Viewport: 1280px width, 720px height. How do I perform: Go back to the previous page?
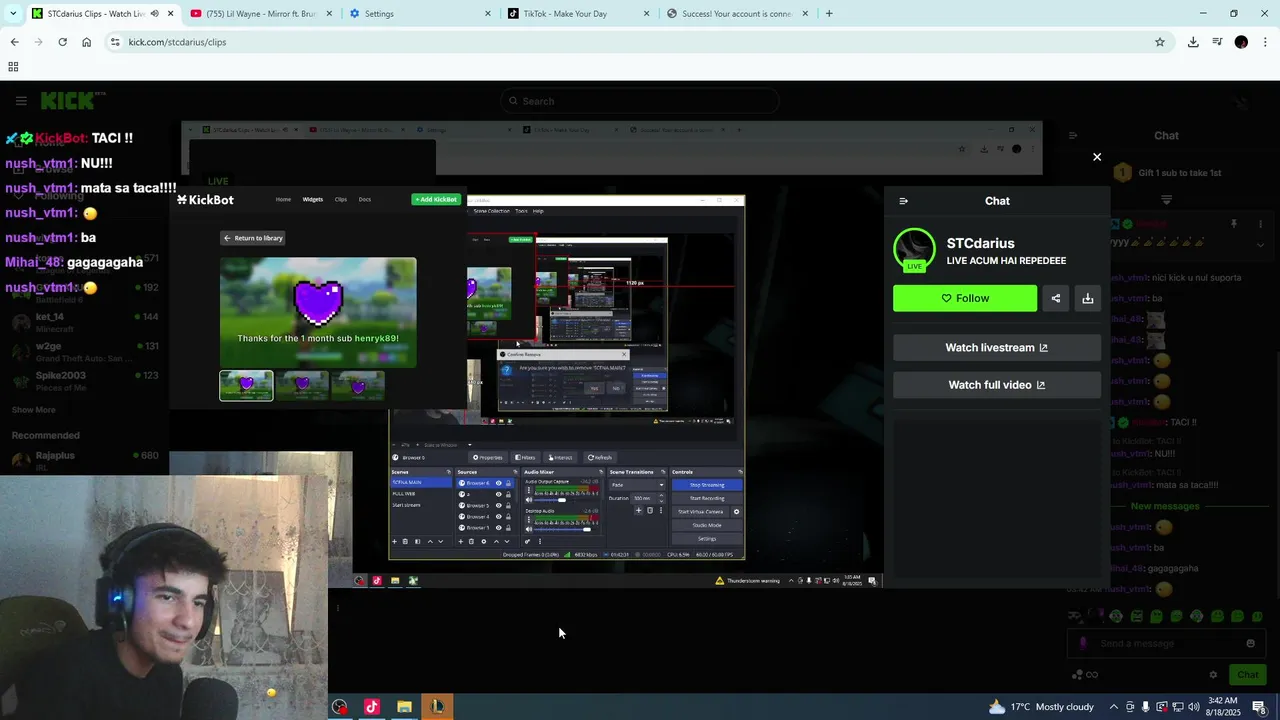tap(14, 42)
